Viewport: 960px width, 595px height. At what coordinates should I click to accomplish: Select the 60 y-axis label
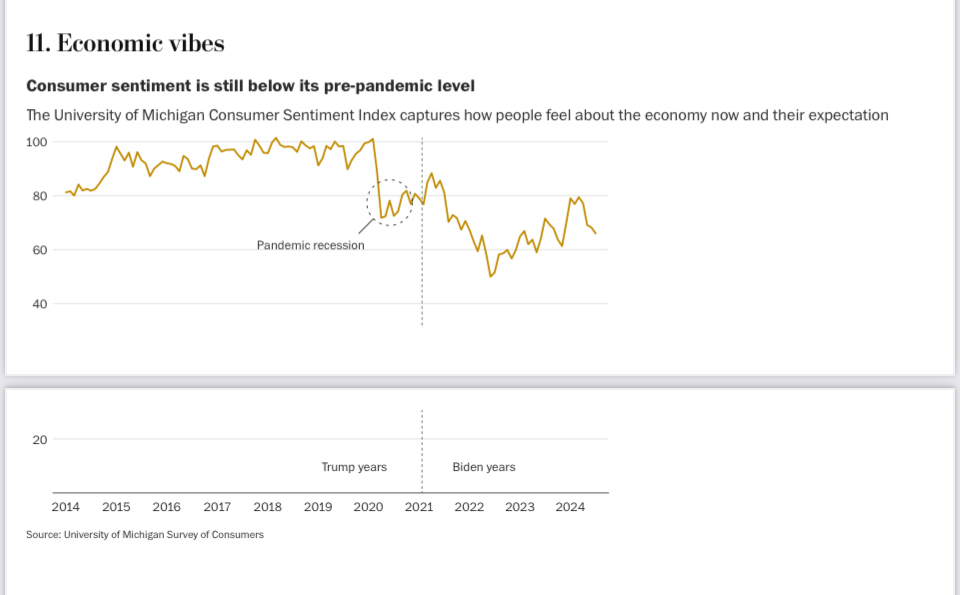[x=40, y=250]
